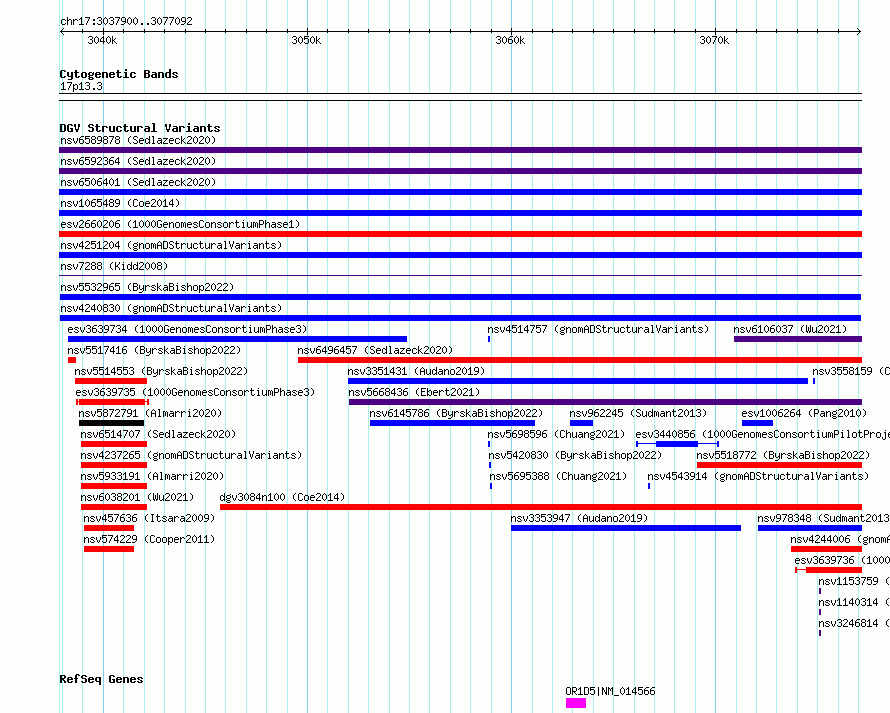Image resolution: width=890 pixels, height=713 pixels.
Task: Click the OR1D5|NM_014566 gene label
Action: tap(610, 691)
